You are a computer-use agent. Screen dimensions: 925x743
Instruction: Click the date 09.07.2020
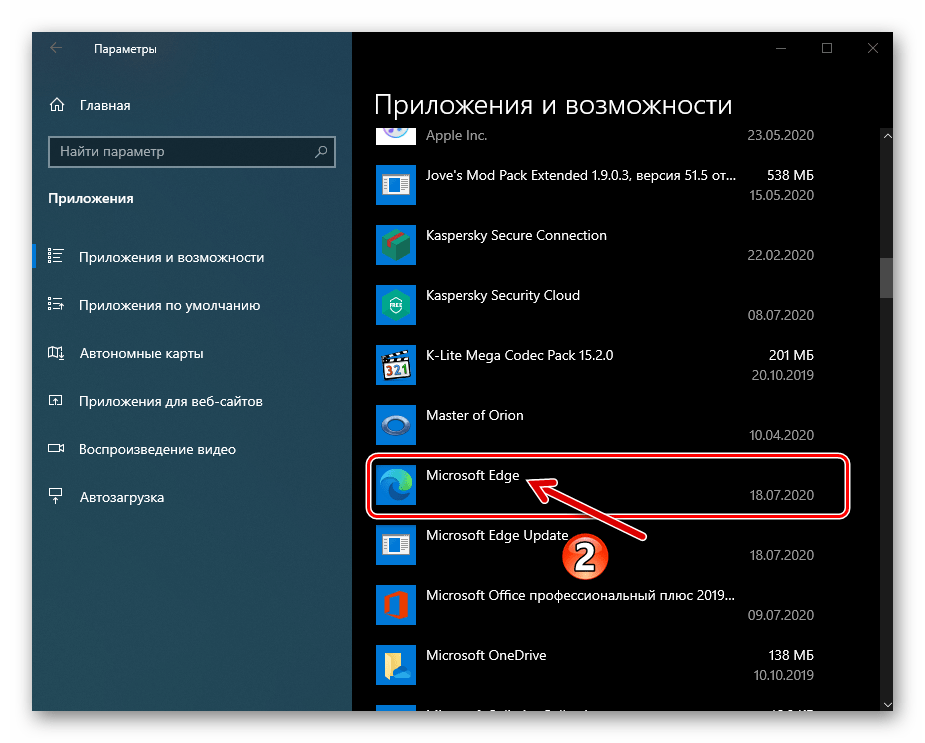pyautogui.click(x=780, y=615)
